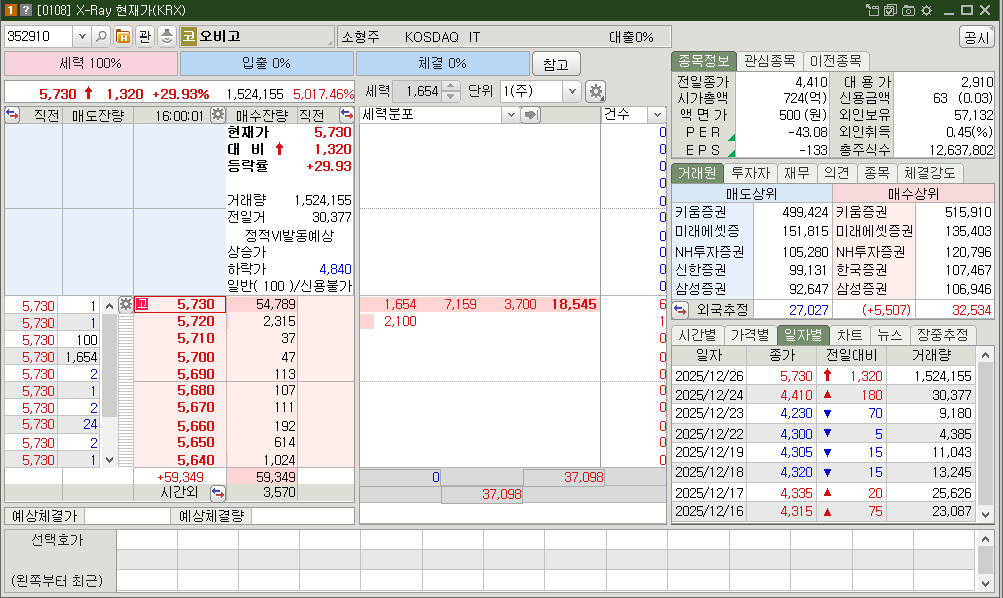The image size is (1003, 598).
Task: Toggle the pink 세력 100% bar
Action: 90,62
